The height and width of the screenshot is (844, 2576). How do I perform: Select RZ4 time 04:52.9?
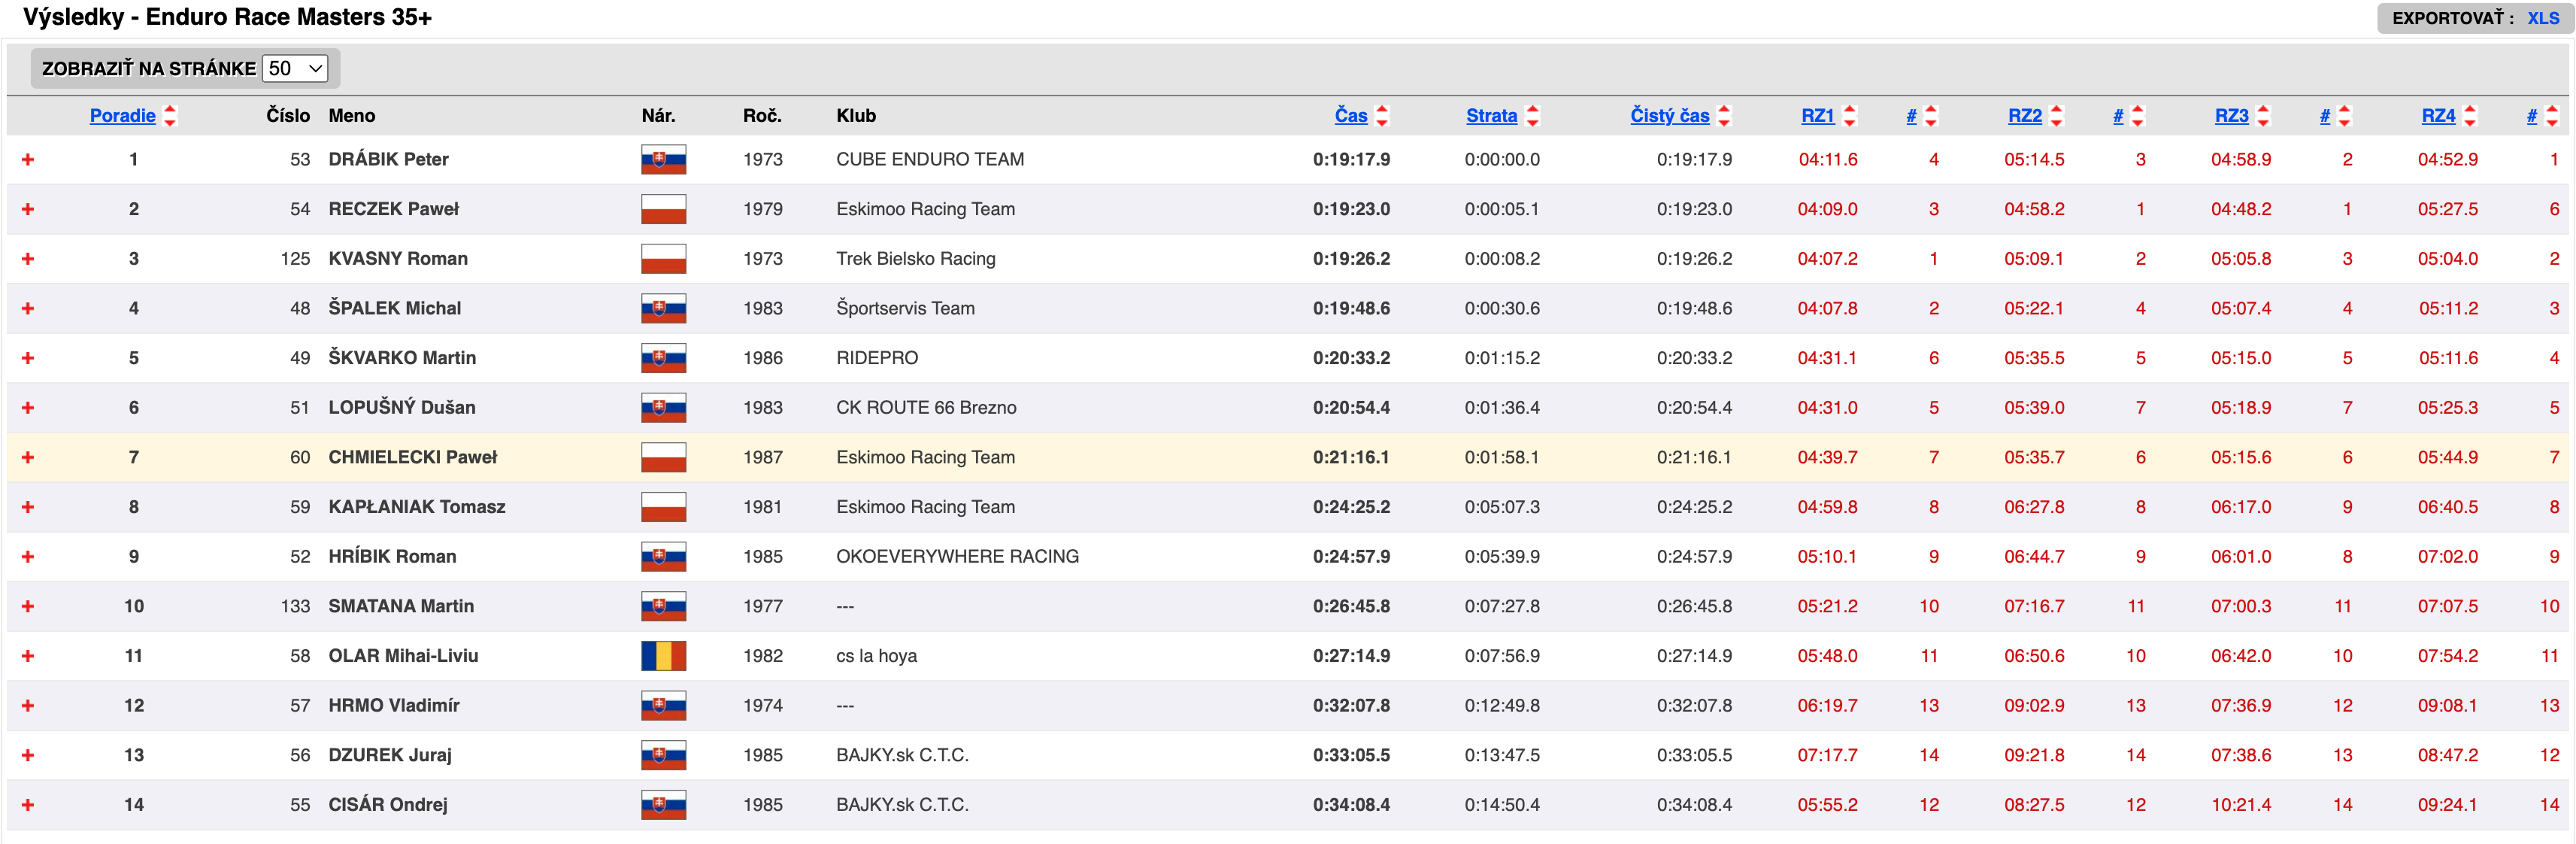click(x=2448, y=159)
